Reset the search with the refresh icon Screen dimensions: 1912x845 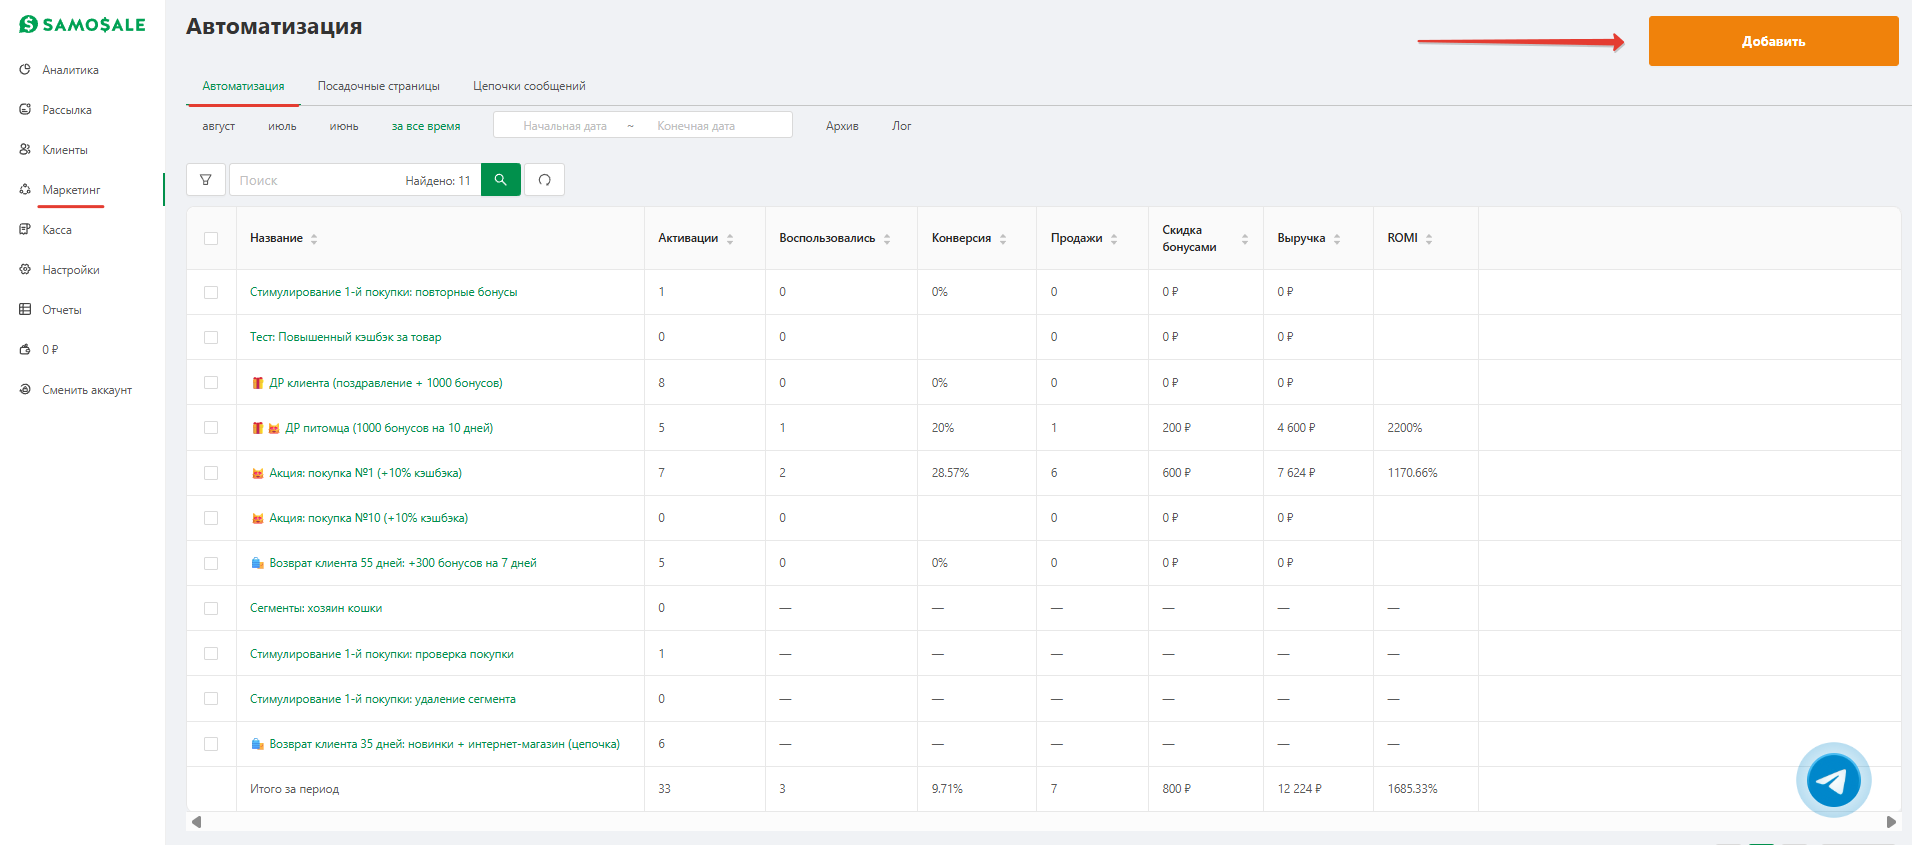coord(545,180)
